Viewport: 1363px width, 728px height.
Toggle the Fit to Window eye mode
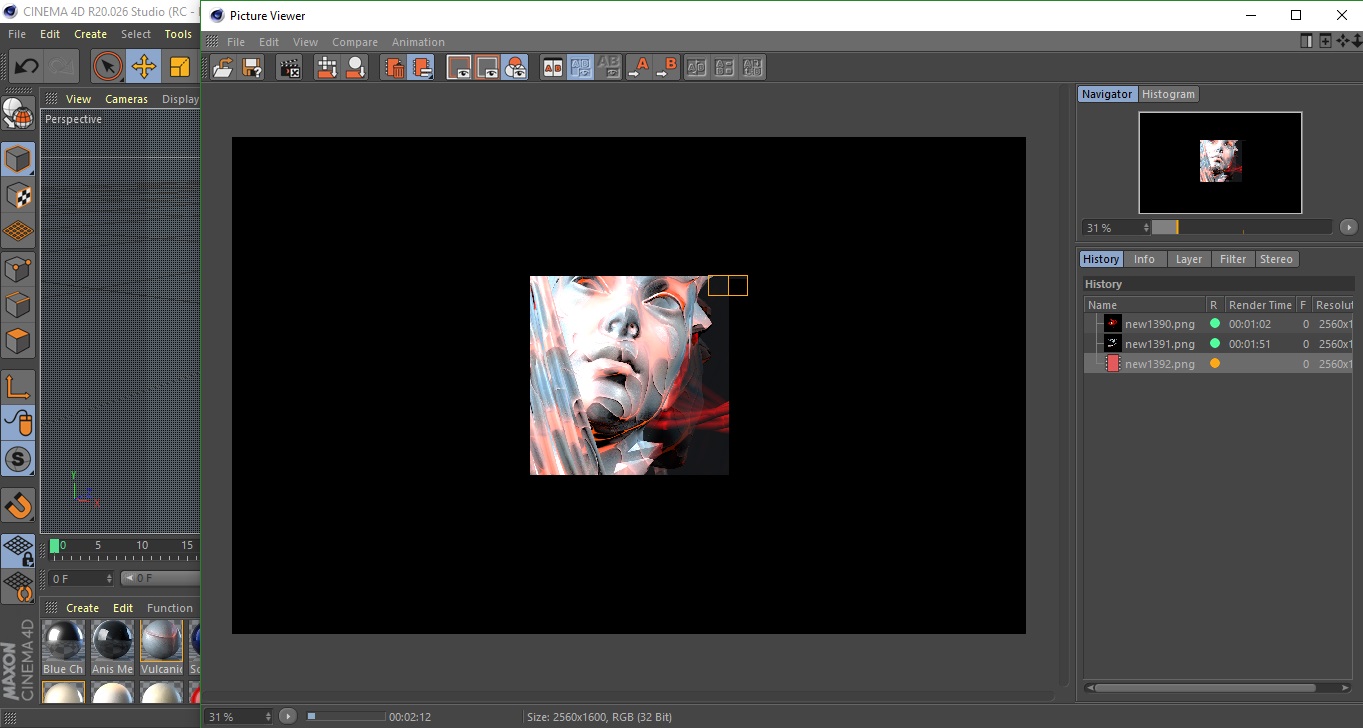point(487,68)
